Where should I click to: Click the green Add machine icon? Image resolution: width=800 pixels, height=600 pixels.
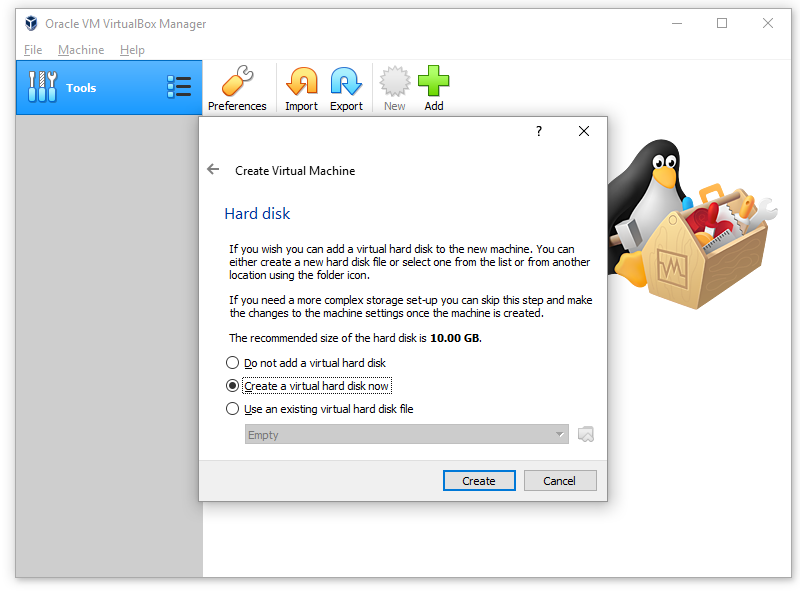point(433,88)
